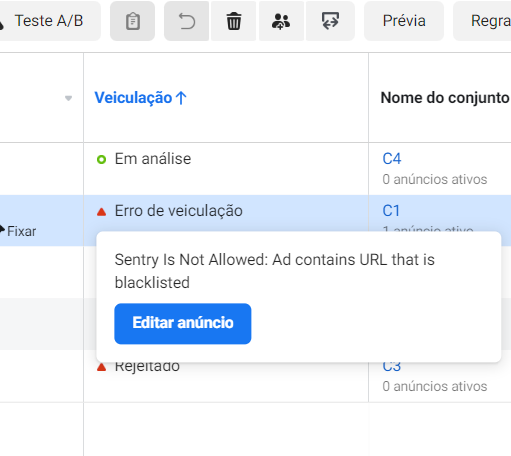This screenshot has width=511, height=456.
Task: Click red triangle beside Rejeitado
Action: (101, 367)
